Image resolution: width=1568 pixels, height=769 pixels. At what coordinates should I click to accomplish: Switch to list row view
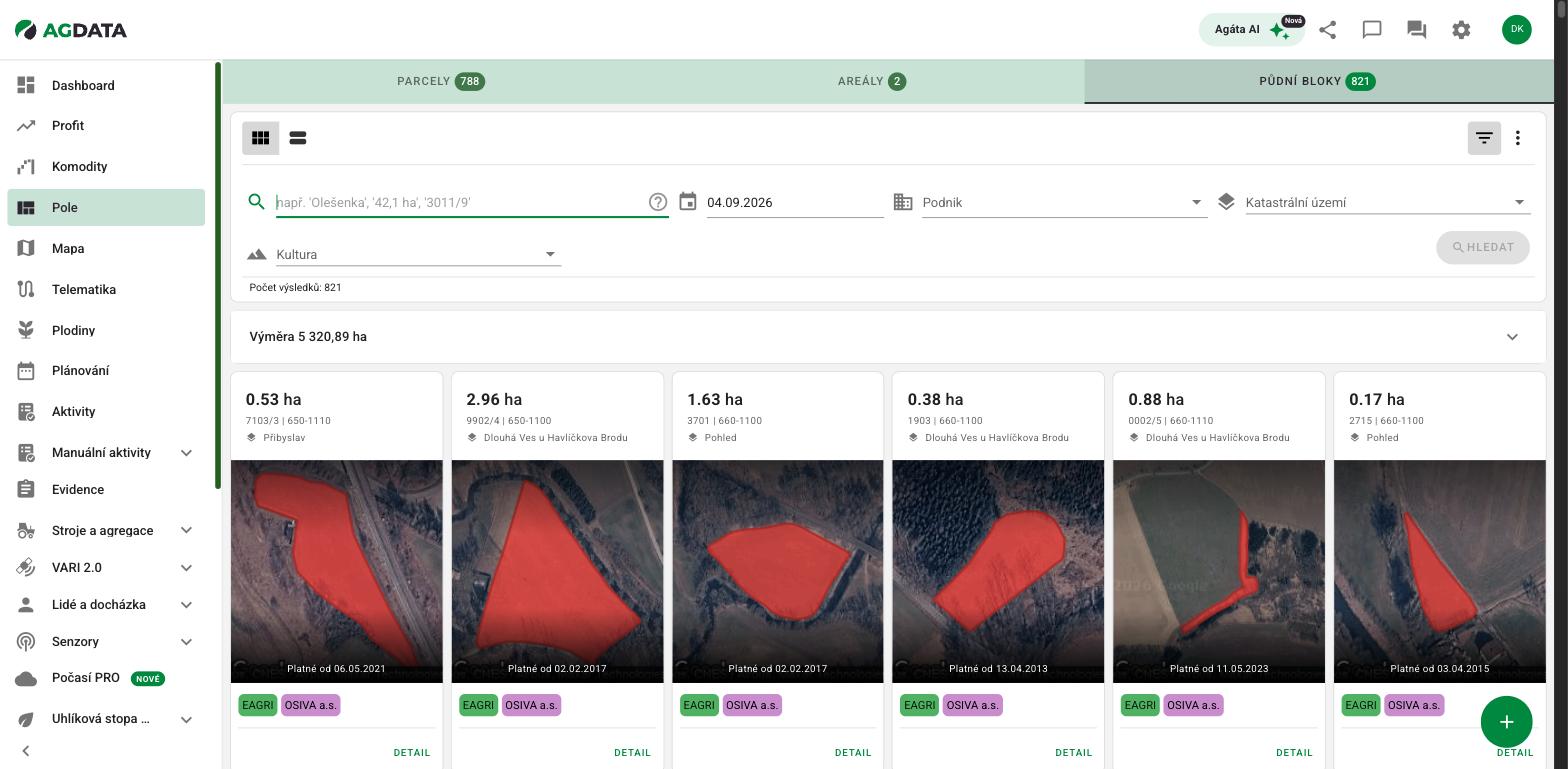click(x=297, y=138)
